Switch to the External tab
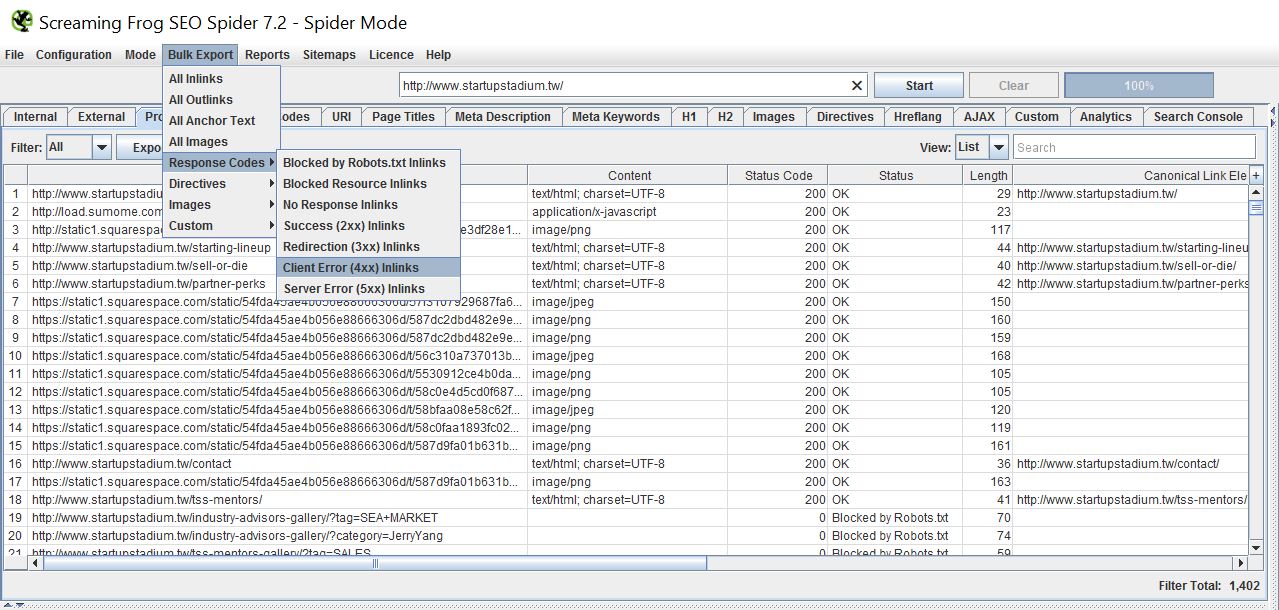The image size is (1279, 610). [x=102, y=117]
